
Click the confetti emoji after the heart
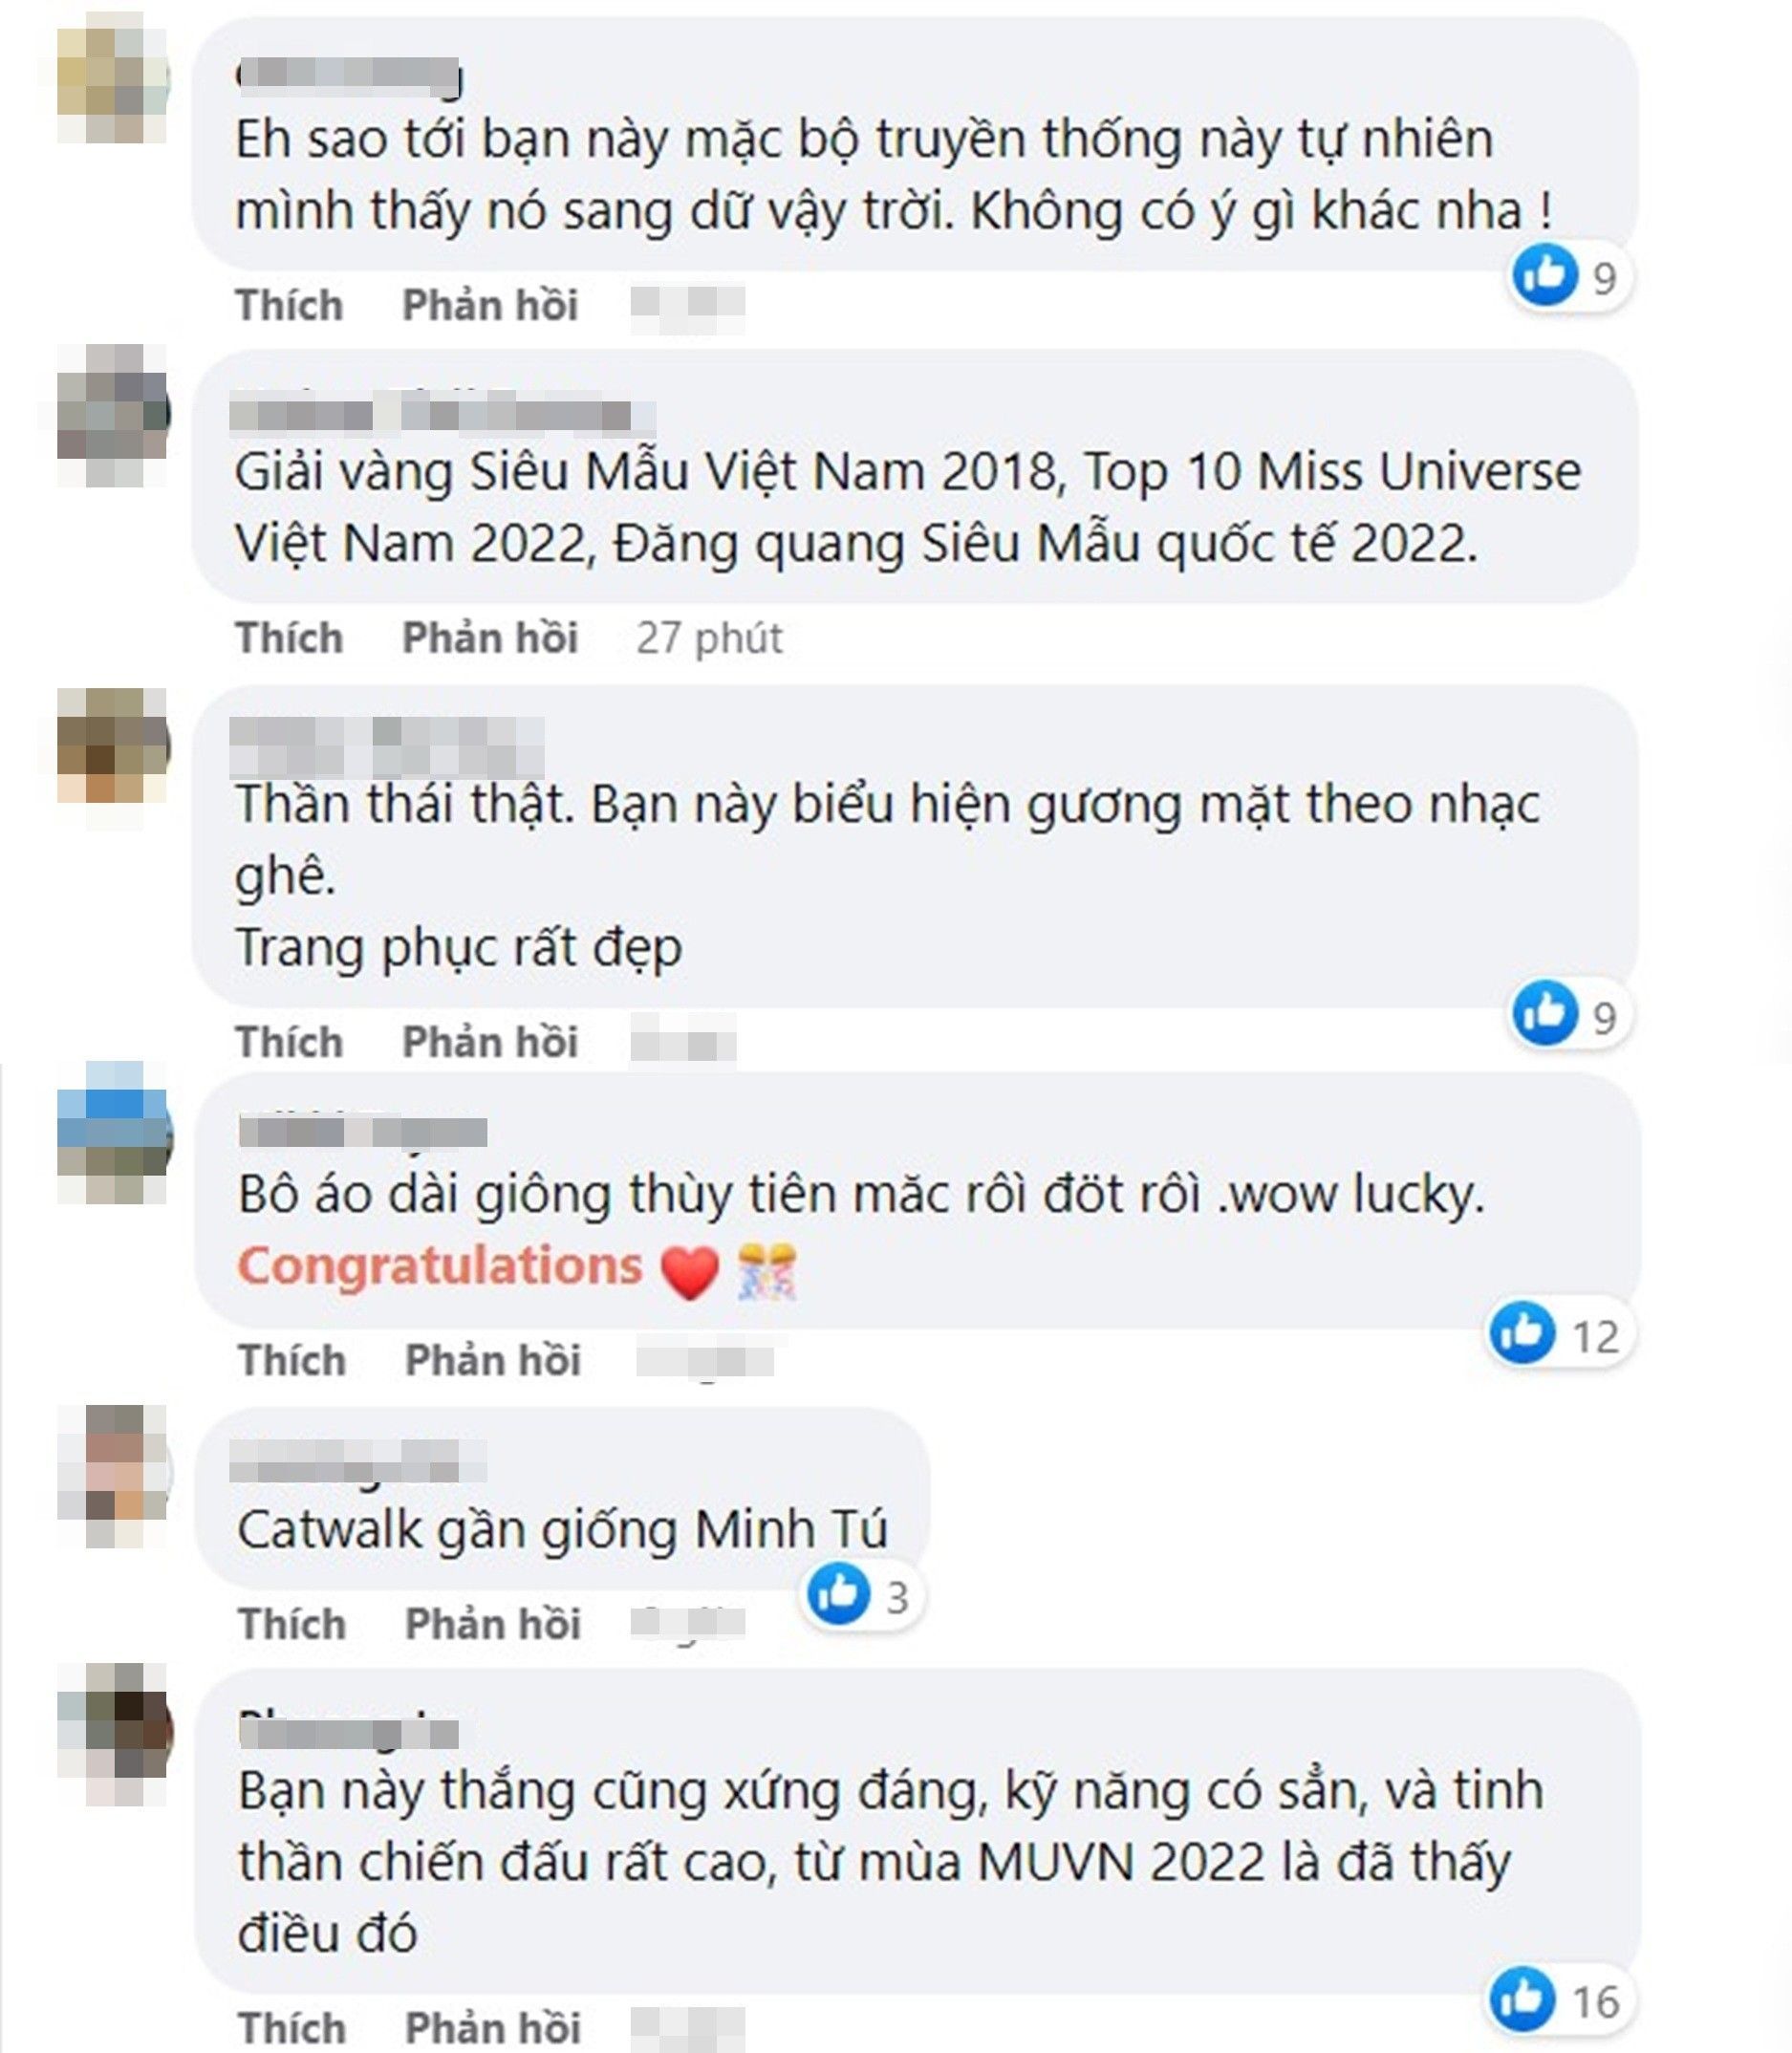pos(766,1273)
